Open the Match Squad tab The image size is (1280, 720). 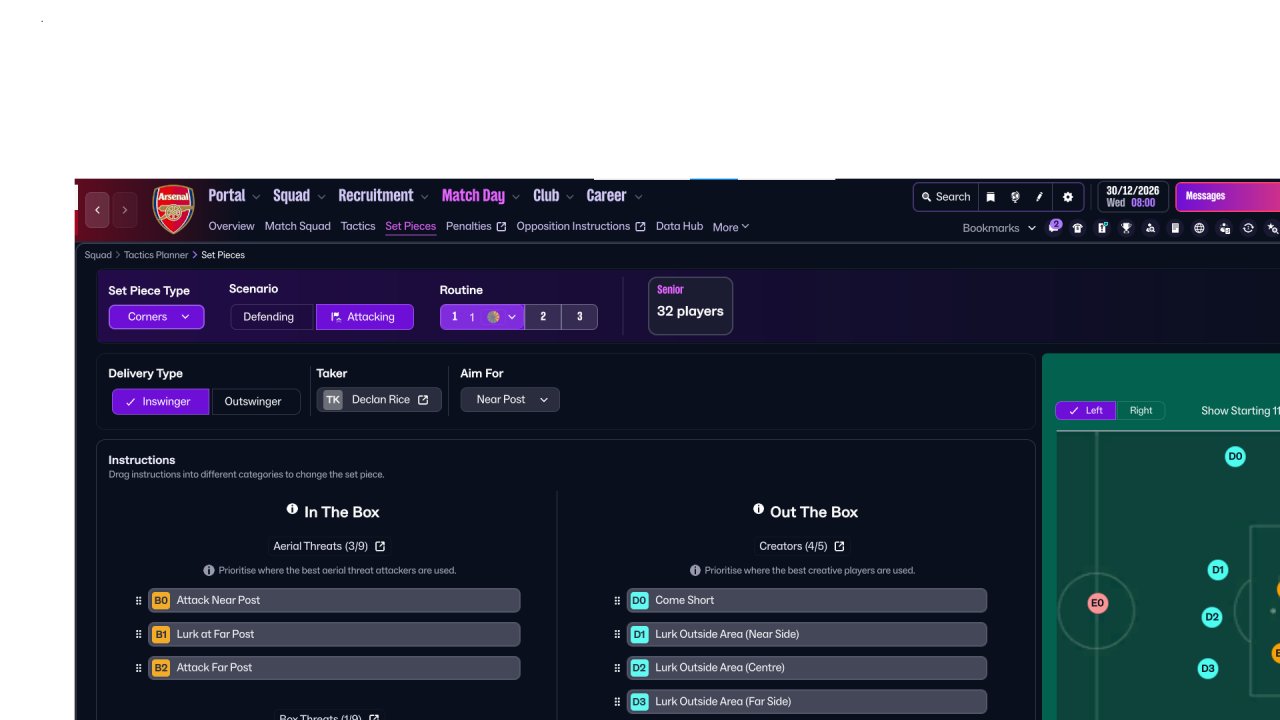pos(298,226)
